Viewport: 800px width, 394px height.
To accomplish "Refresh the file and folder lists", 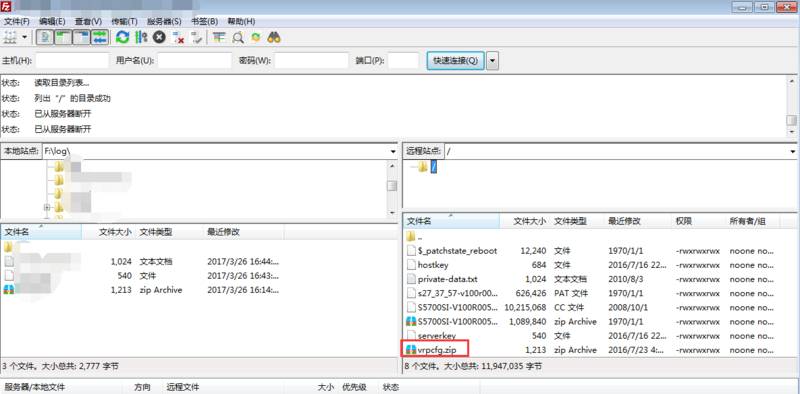I will (122, 37).
